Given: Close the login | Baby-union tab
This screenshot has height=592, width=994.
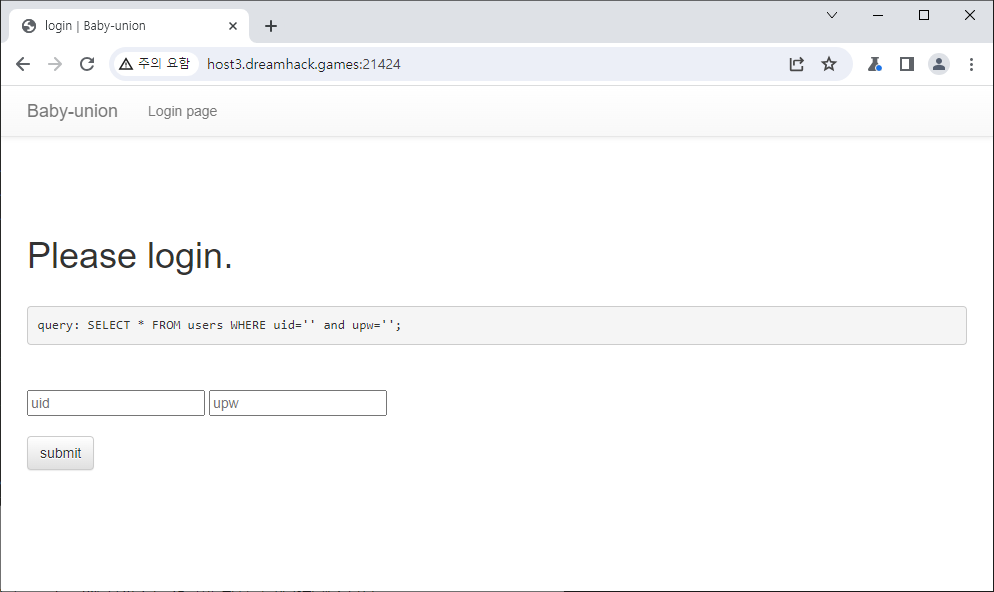Looking at the screenshot, I should (x=233, y=26).
